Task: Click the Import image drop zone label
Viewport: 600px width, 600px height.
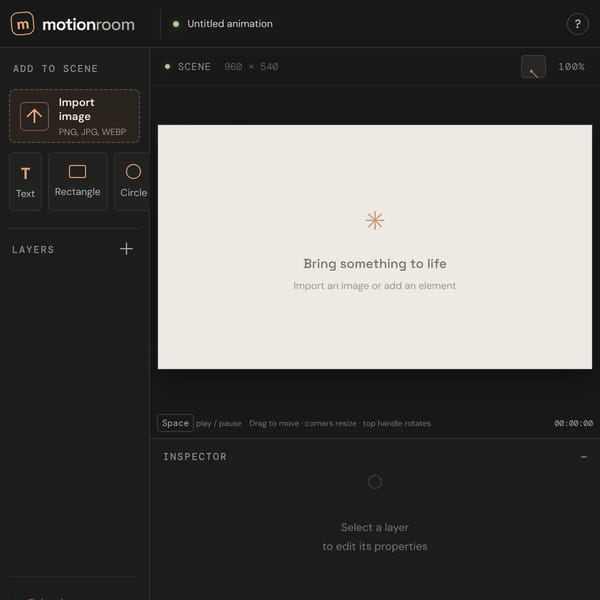Action: coord(77,109)
